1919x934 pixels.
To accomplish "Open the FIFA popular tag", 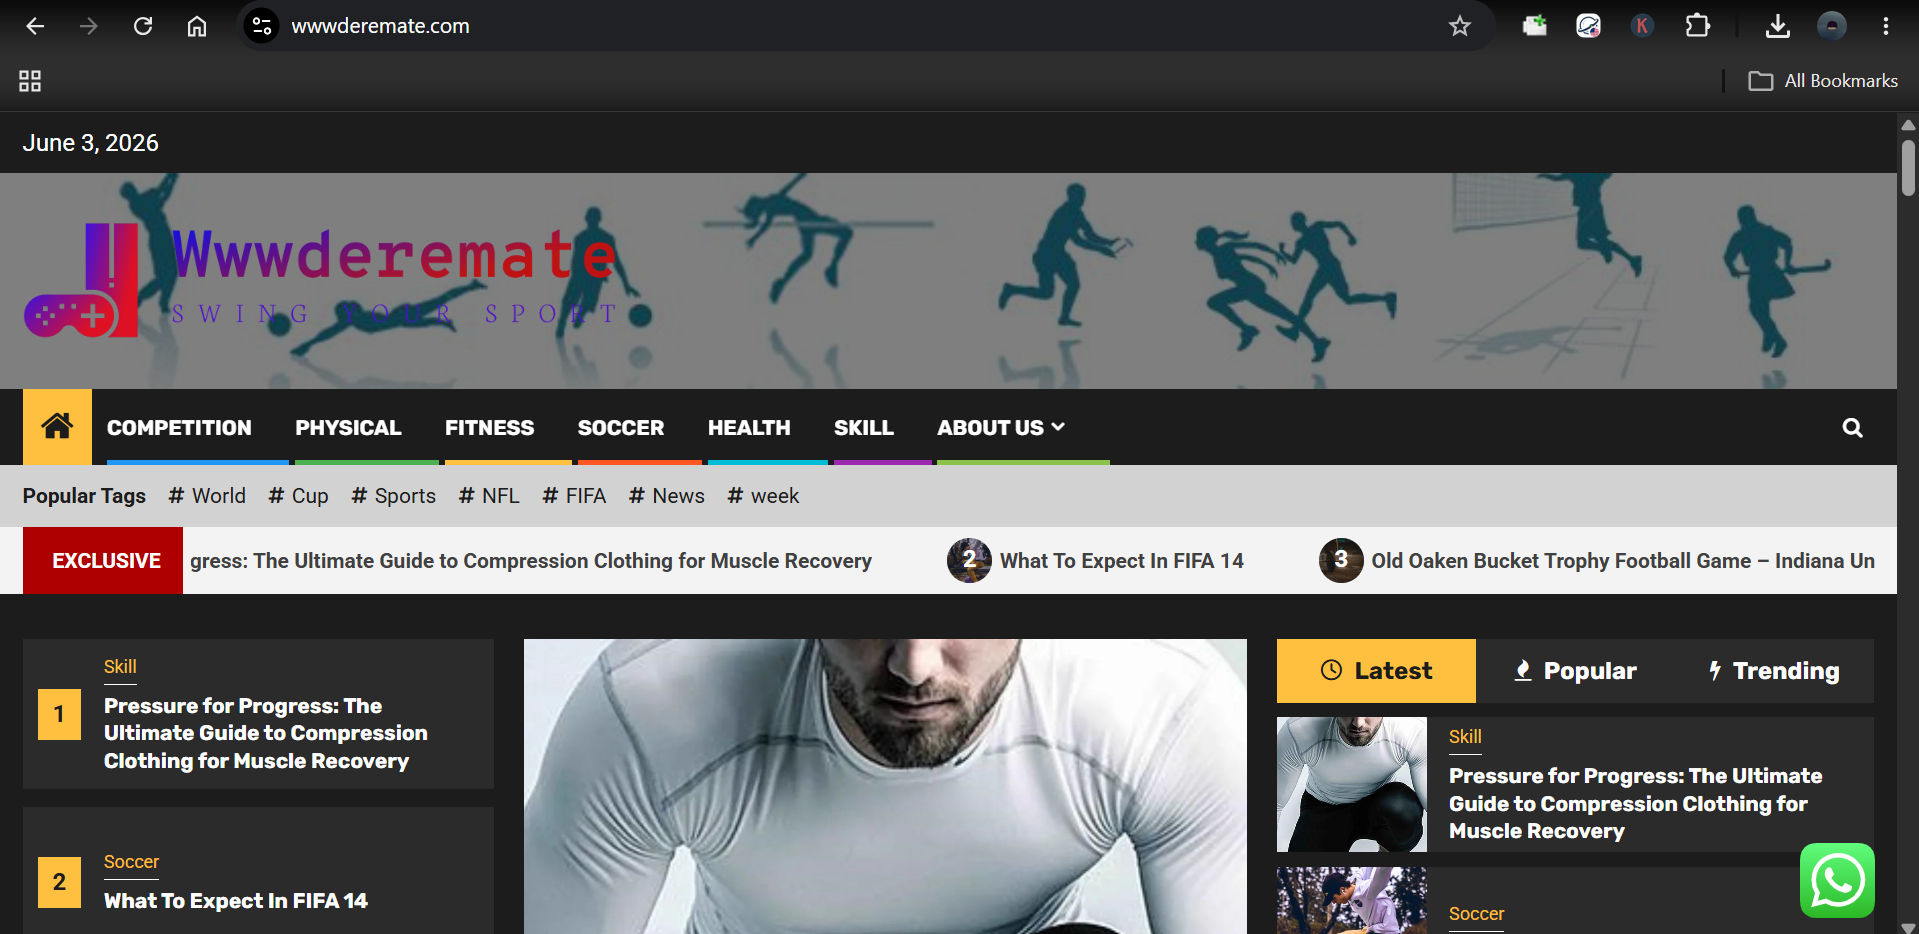I will pos(574,496).
